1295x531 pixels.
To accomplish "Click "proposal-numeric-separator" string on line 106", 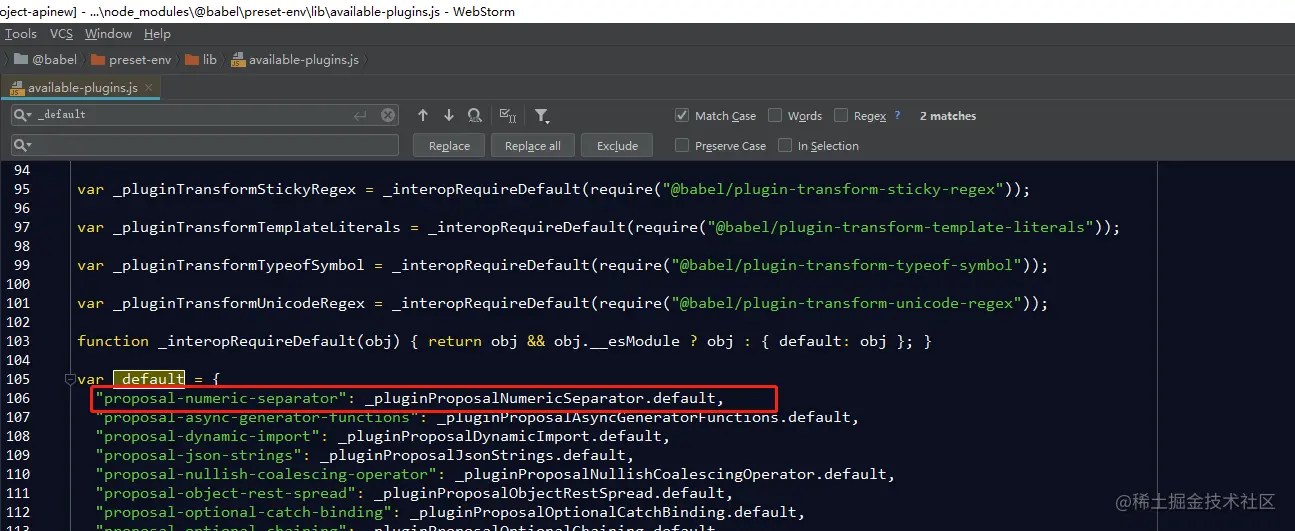I will [221, 398].
